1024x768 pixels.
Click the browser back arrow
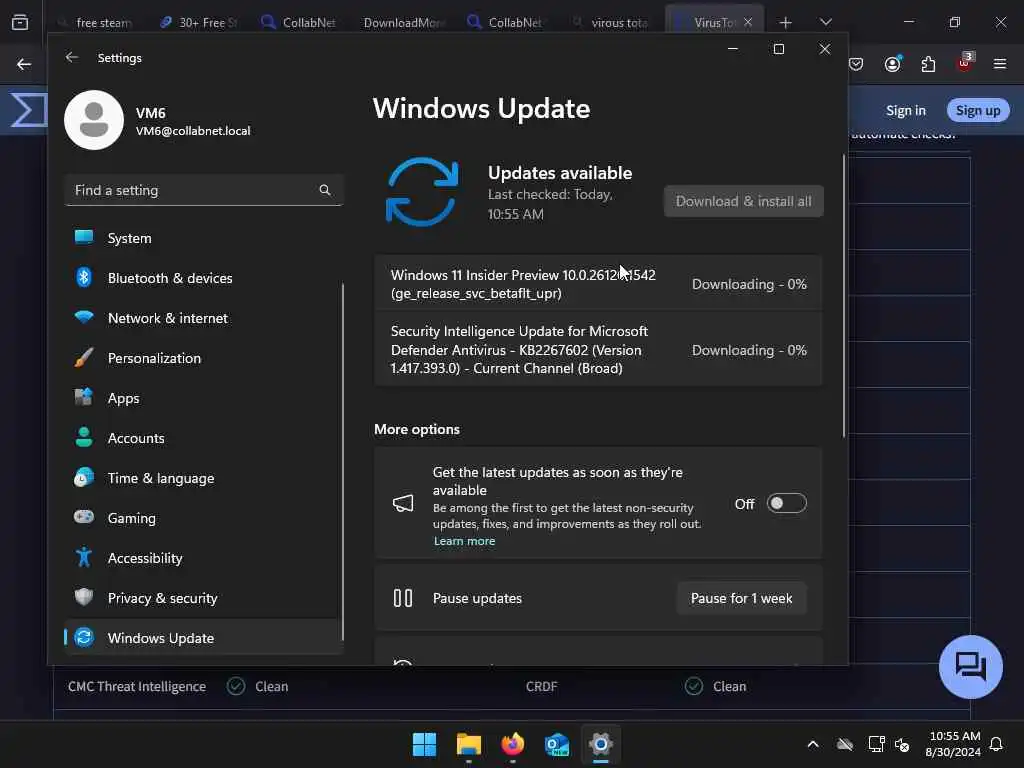24,64
